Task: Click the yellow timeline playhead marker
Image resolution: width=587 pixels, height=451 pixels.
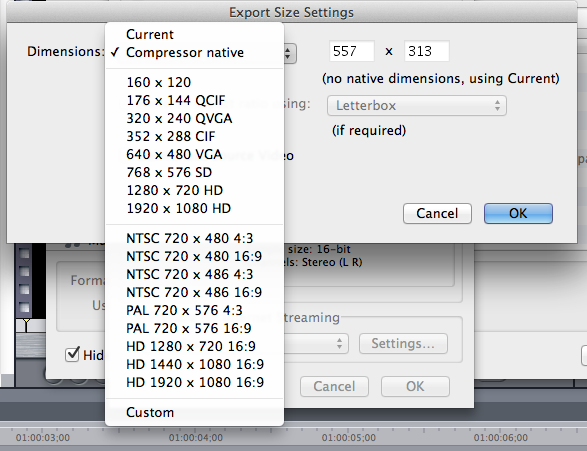Action: [26, 322]
